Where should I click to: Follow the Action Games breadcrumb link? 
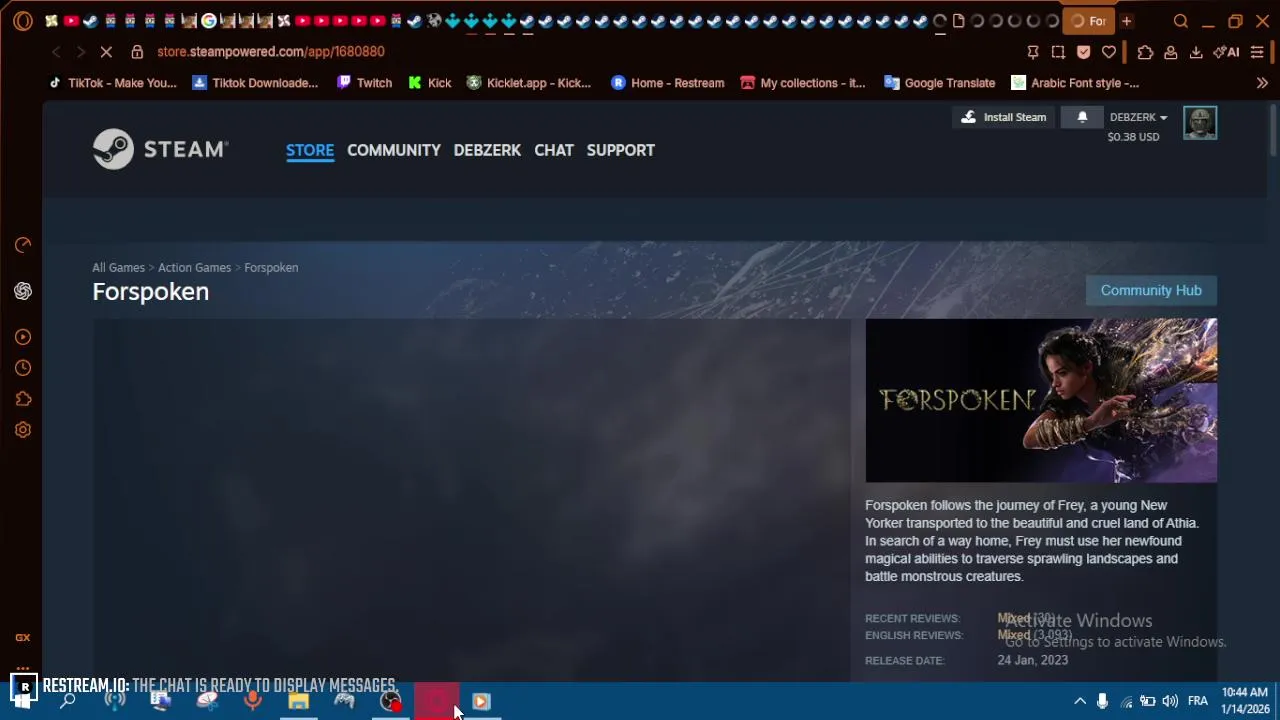click(194, 267)
